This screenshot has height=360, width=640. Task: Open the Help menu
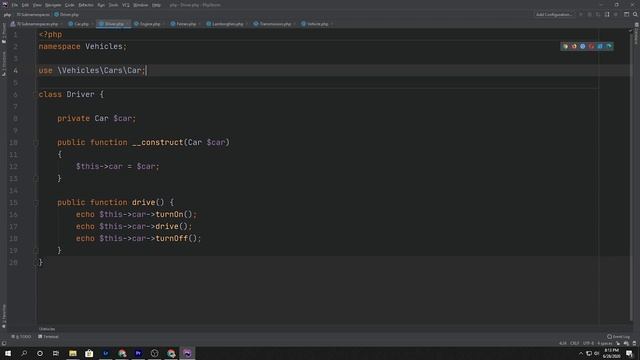click(x=156, y=5)
